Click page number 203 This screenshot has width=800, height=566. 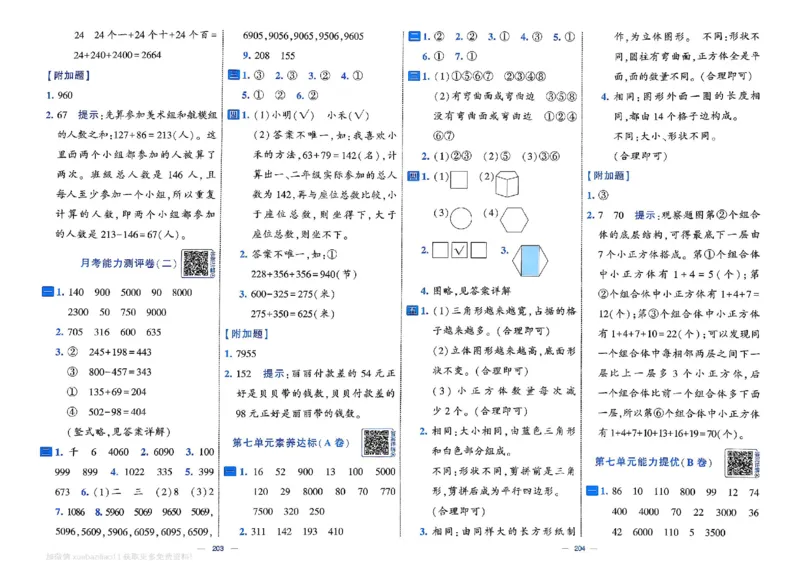(x=218, y=548)
